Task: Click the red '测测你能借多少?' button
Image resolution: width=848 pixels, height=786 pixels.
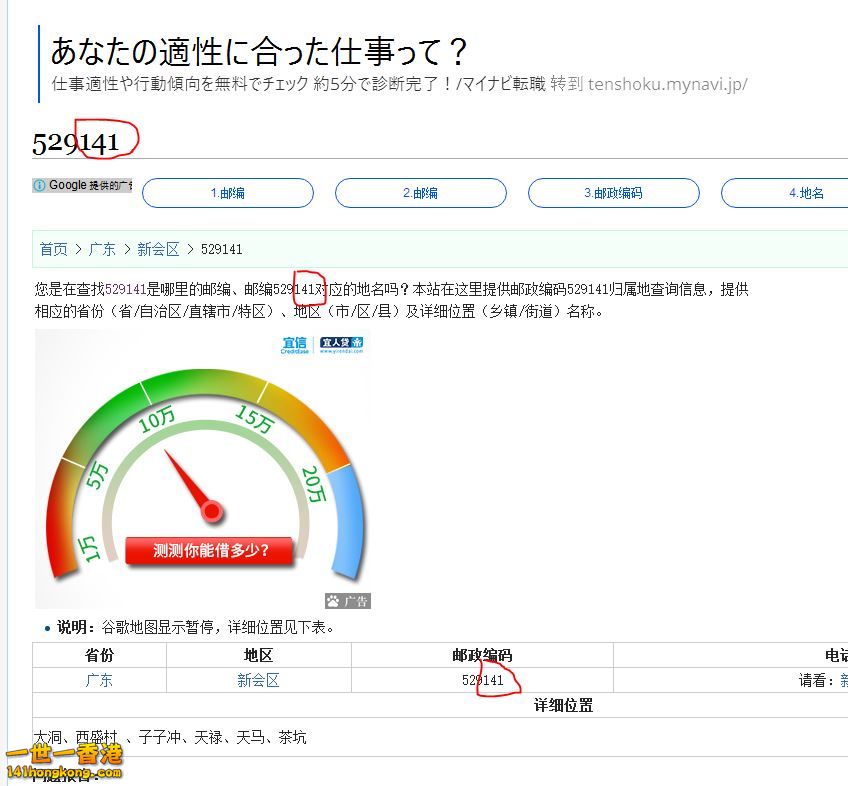Action: (x=210, y=551)
